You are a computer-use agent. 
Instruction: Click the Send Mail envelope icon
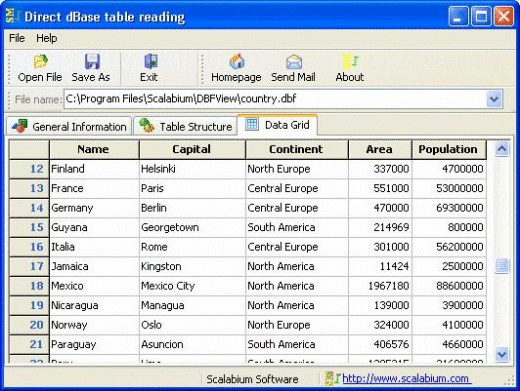coord(294,62)
